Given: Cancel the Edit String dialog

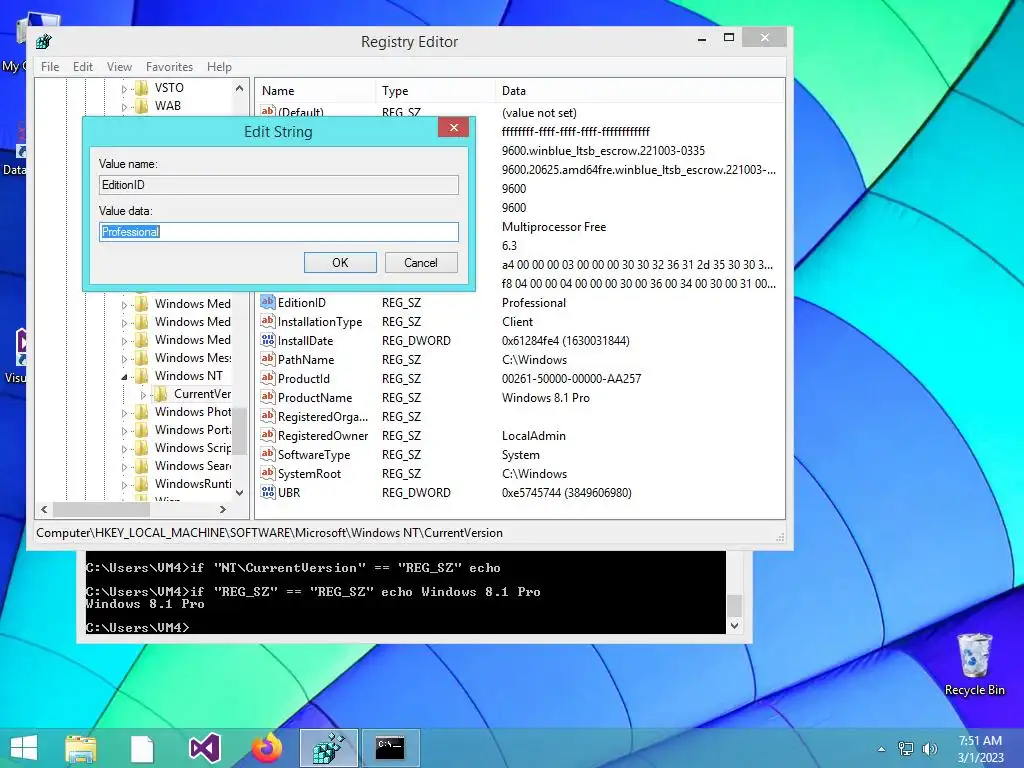Looking at the screenshot, I should [421, 263].
